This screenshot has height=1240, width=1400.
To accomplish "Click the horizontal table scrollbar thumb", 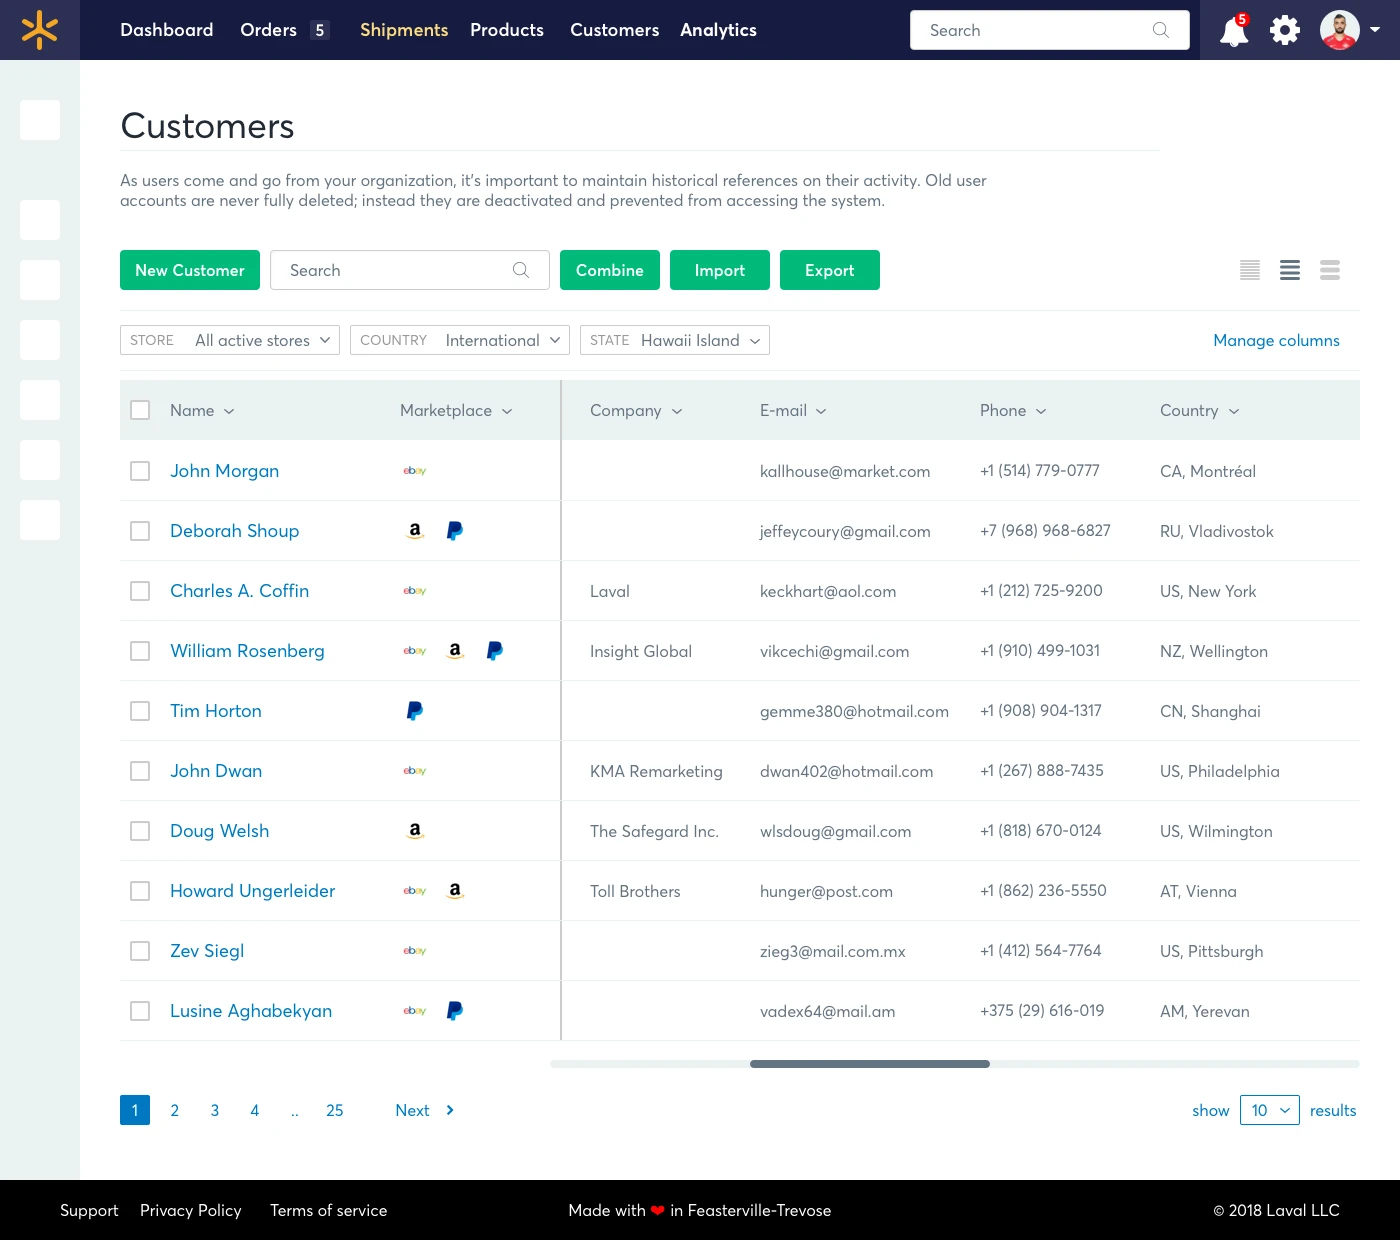I will point(870,1064).
